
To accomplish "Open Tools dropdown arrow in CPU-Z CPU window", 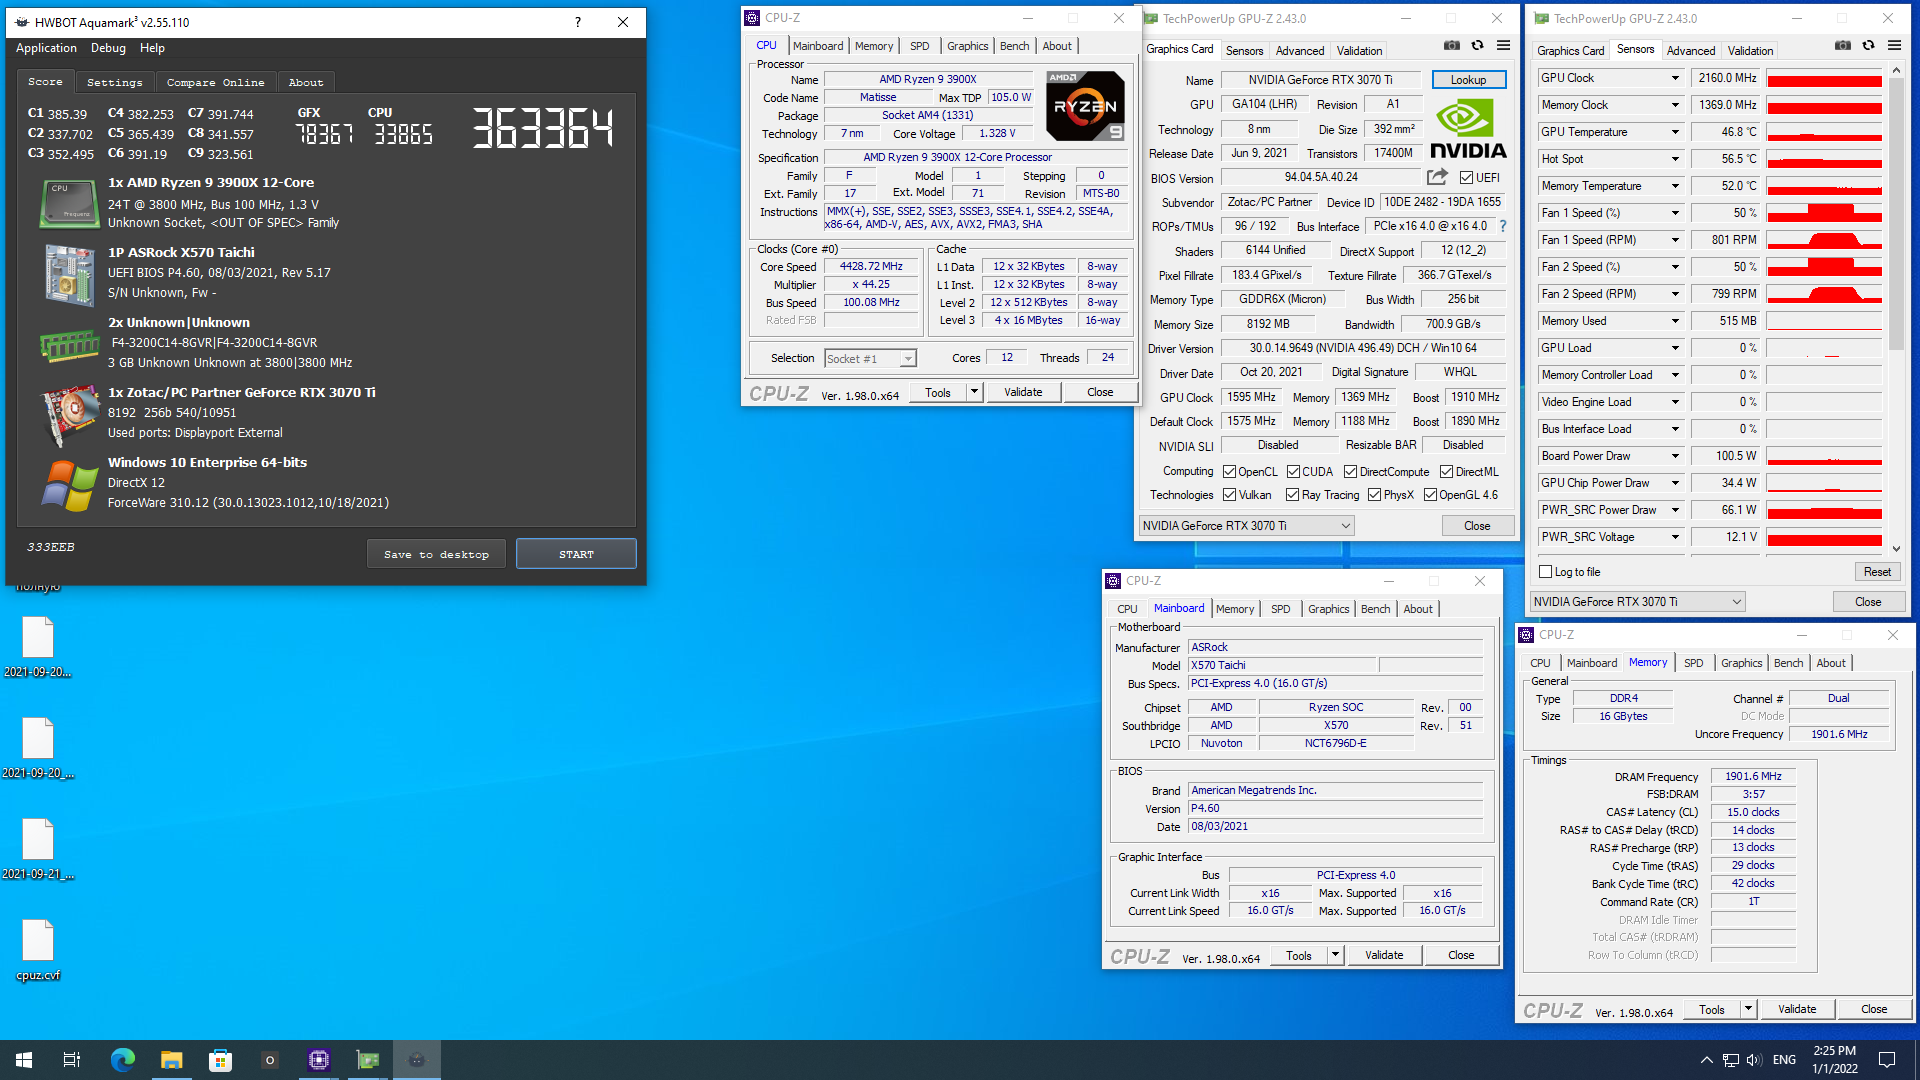I will point(974,392).
